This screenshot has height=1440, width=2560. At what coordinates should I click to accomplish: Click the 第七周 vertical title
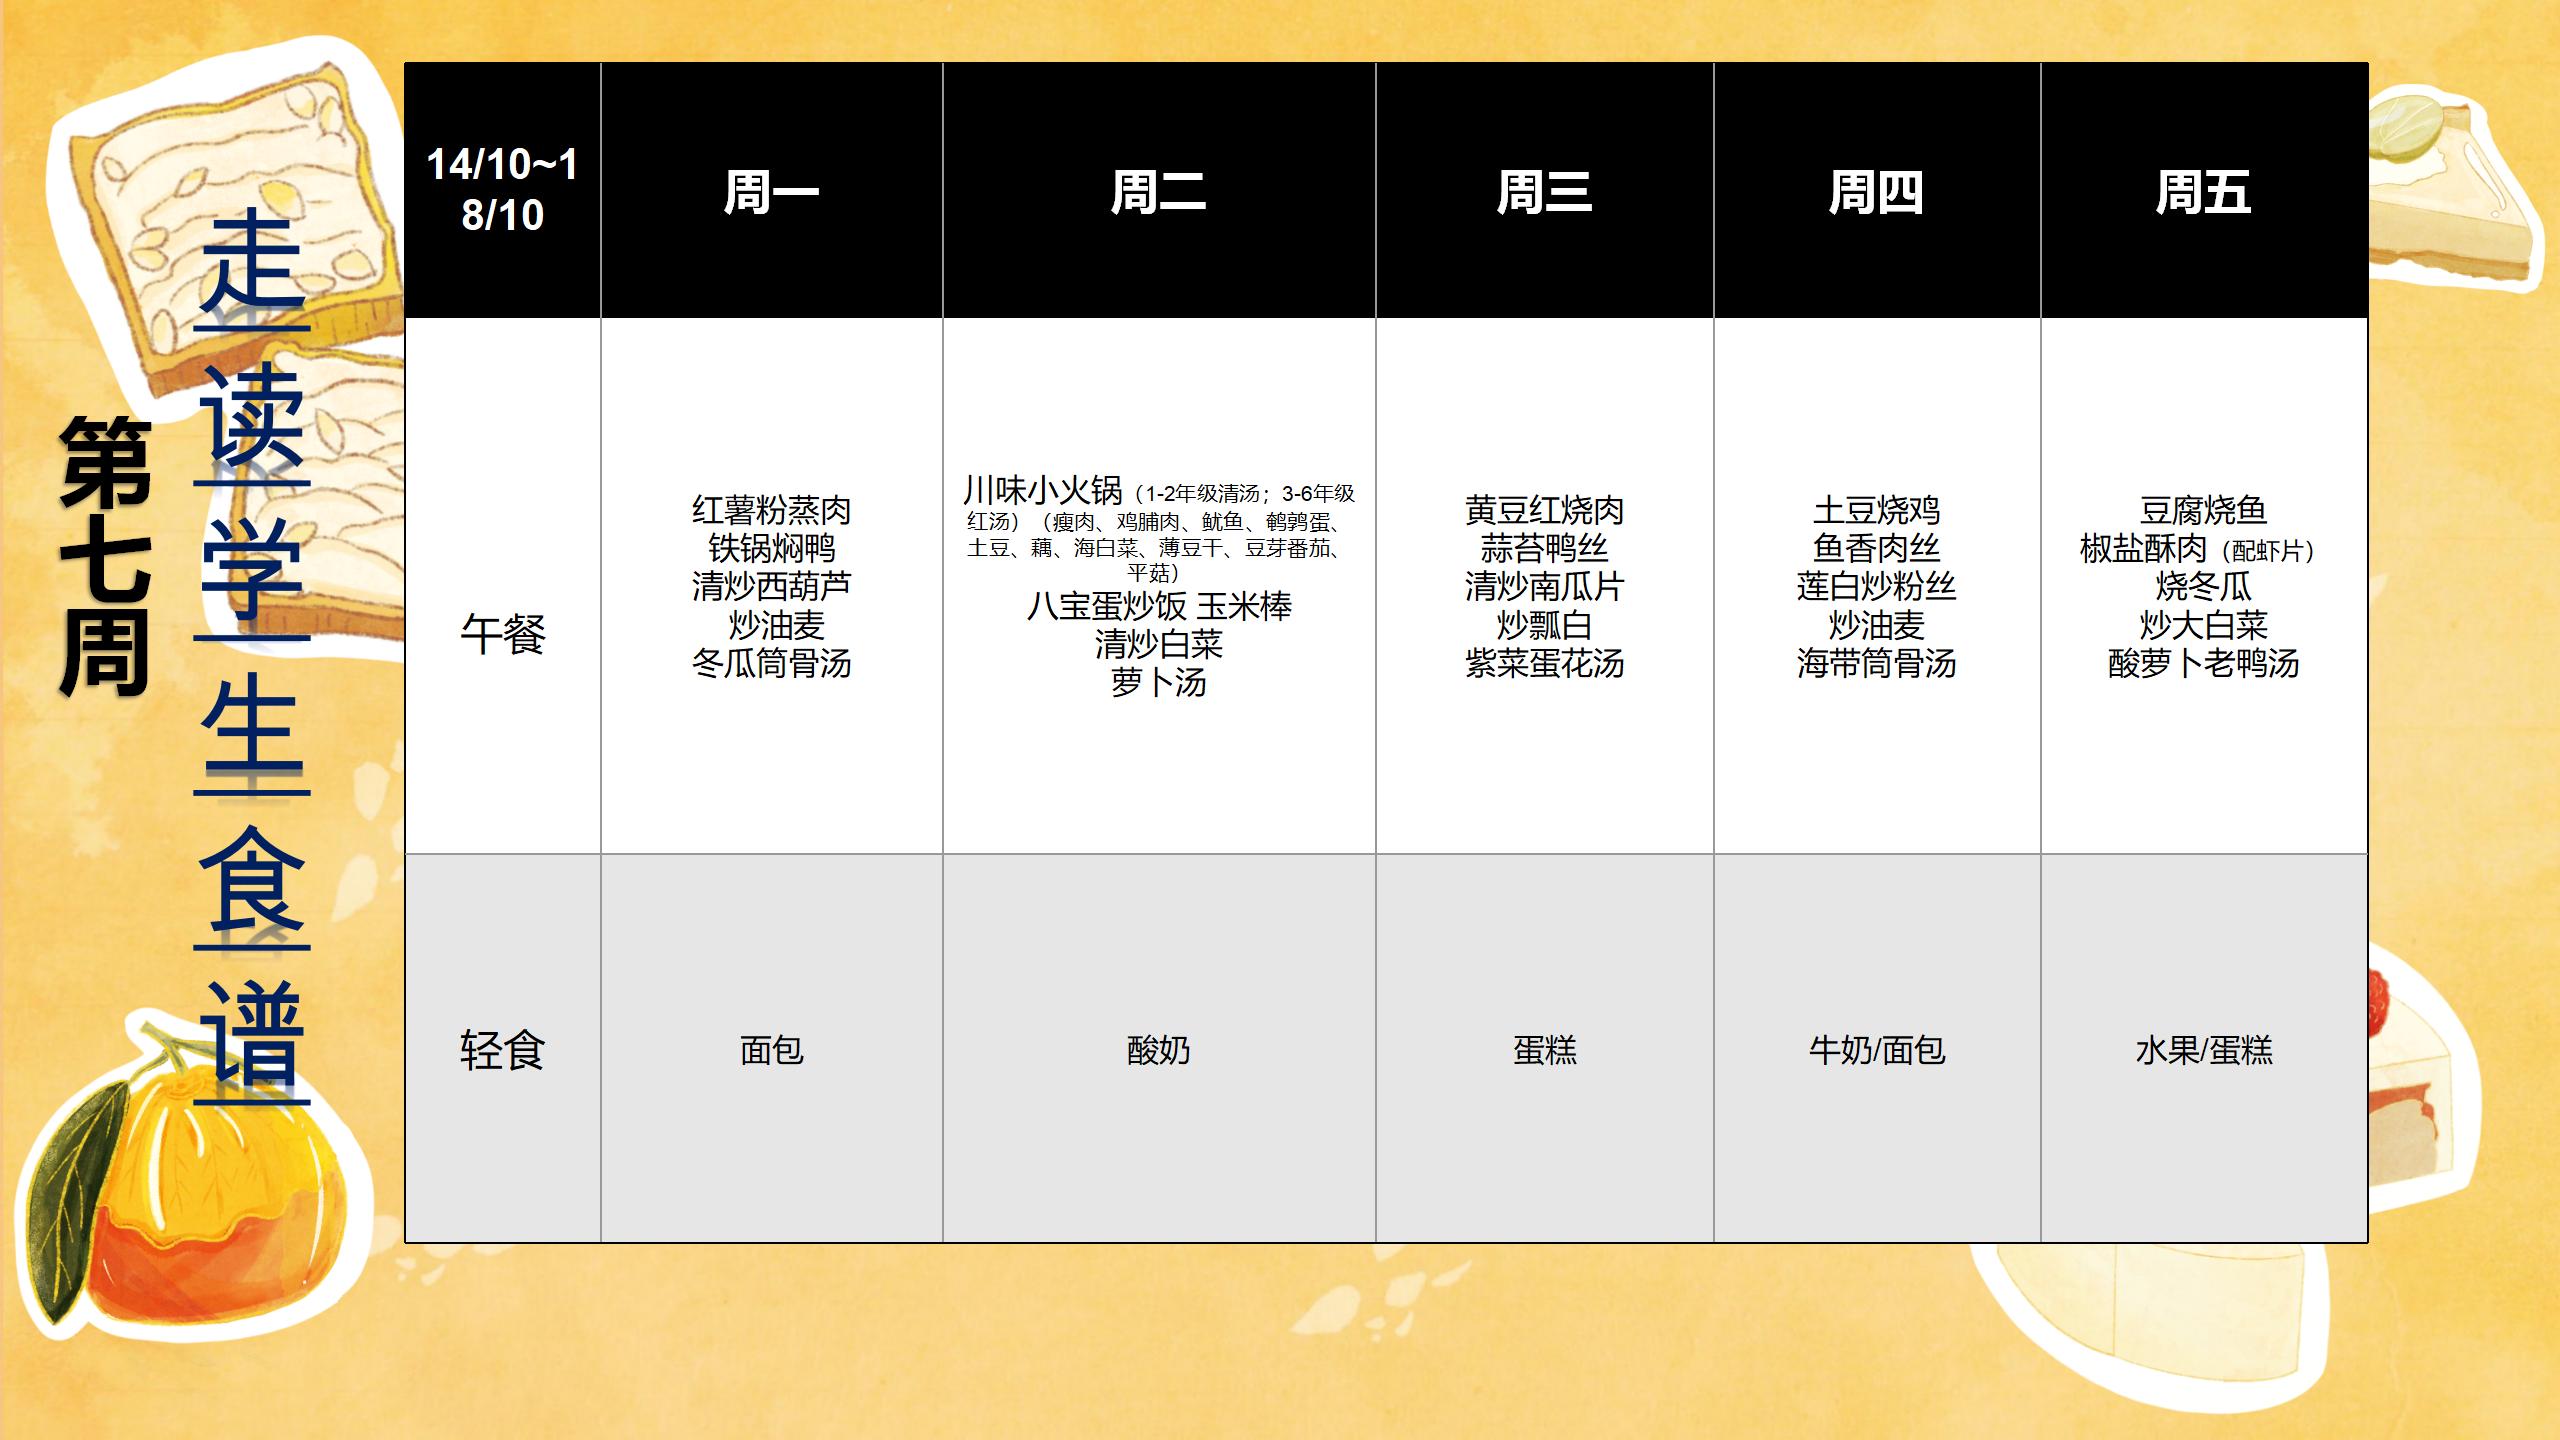pyautogui.click(x=105, y=557)
